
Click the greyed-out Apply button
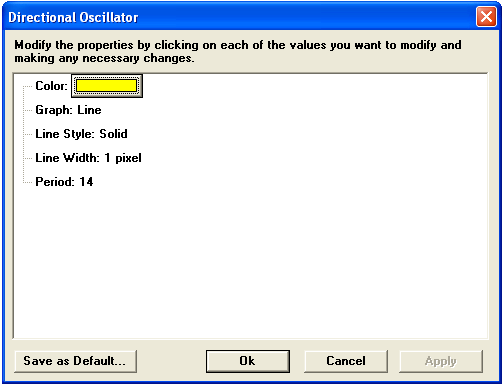tap(441, 361)
